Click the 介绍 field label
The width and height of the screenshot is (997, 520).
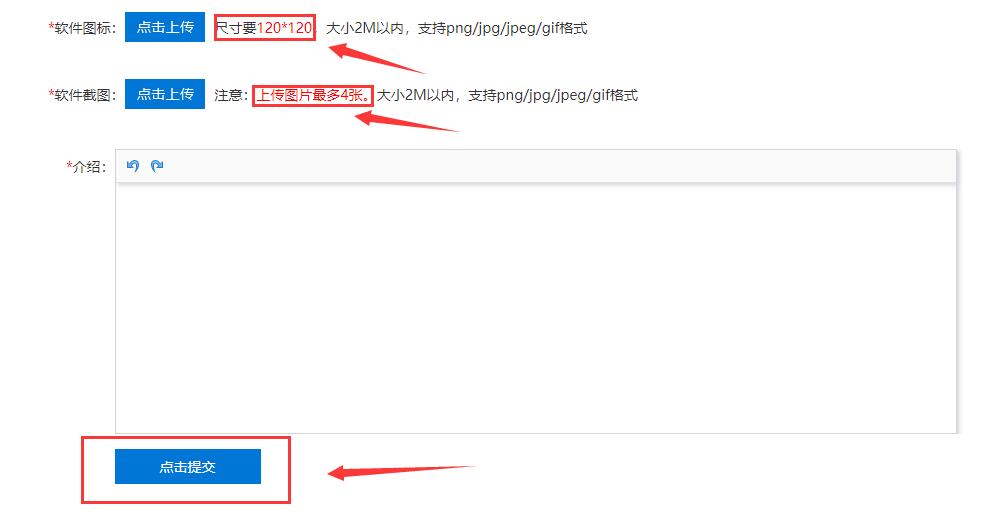87,167
